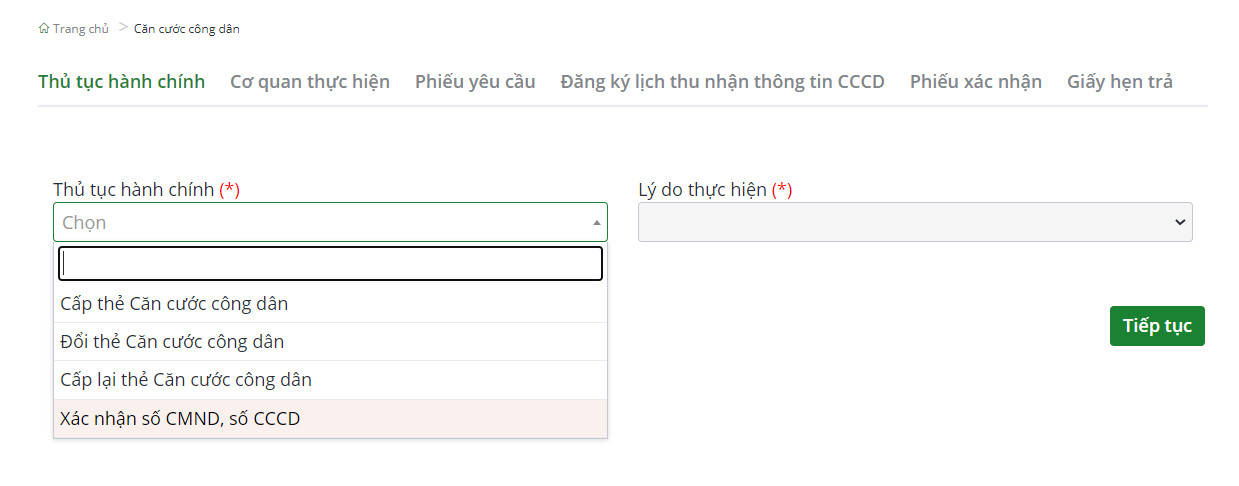The image size is (1239, 486).
Task: Click the Chọn procedure combo box
Action: point(330,222)
